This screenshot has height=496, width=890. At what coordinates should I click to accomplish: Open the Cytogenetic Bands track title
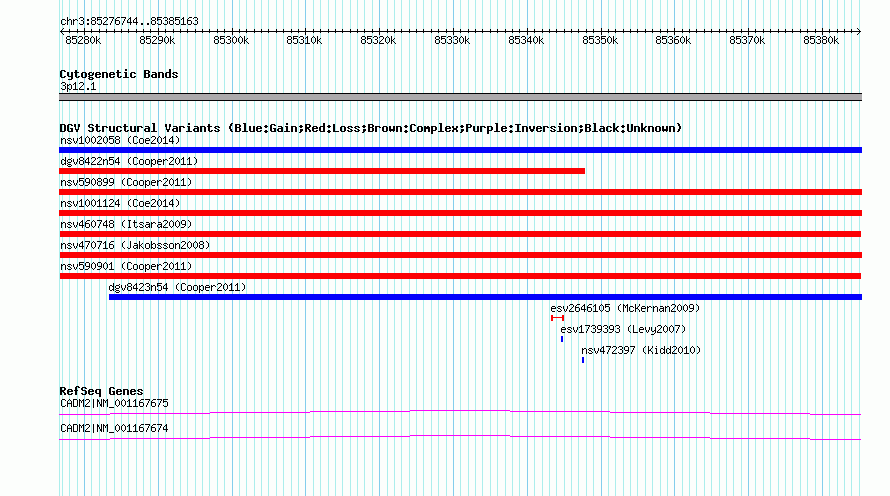click(119, 74)
